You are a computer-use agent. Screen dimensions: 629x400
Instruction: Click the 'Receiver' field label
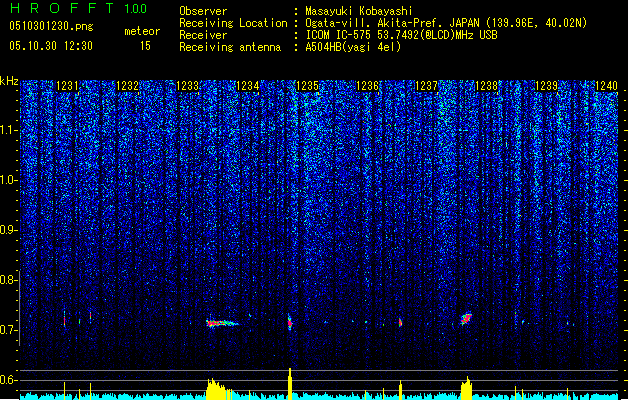click(x=203, y=35)
